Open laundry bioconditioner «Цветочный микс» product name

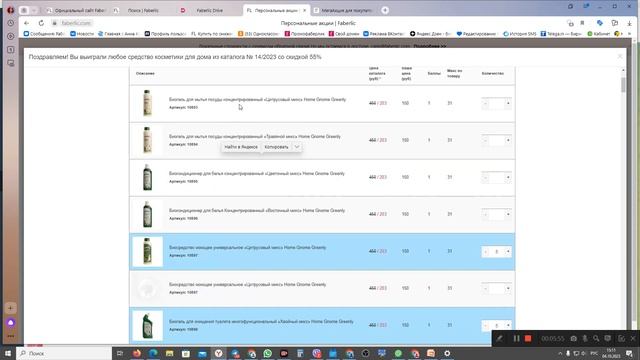[x=257, y=173]
